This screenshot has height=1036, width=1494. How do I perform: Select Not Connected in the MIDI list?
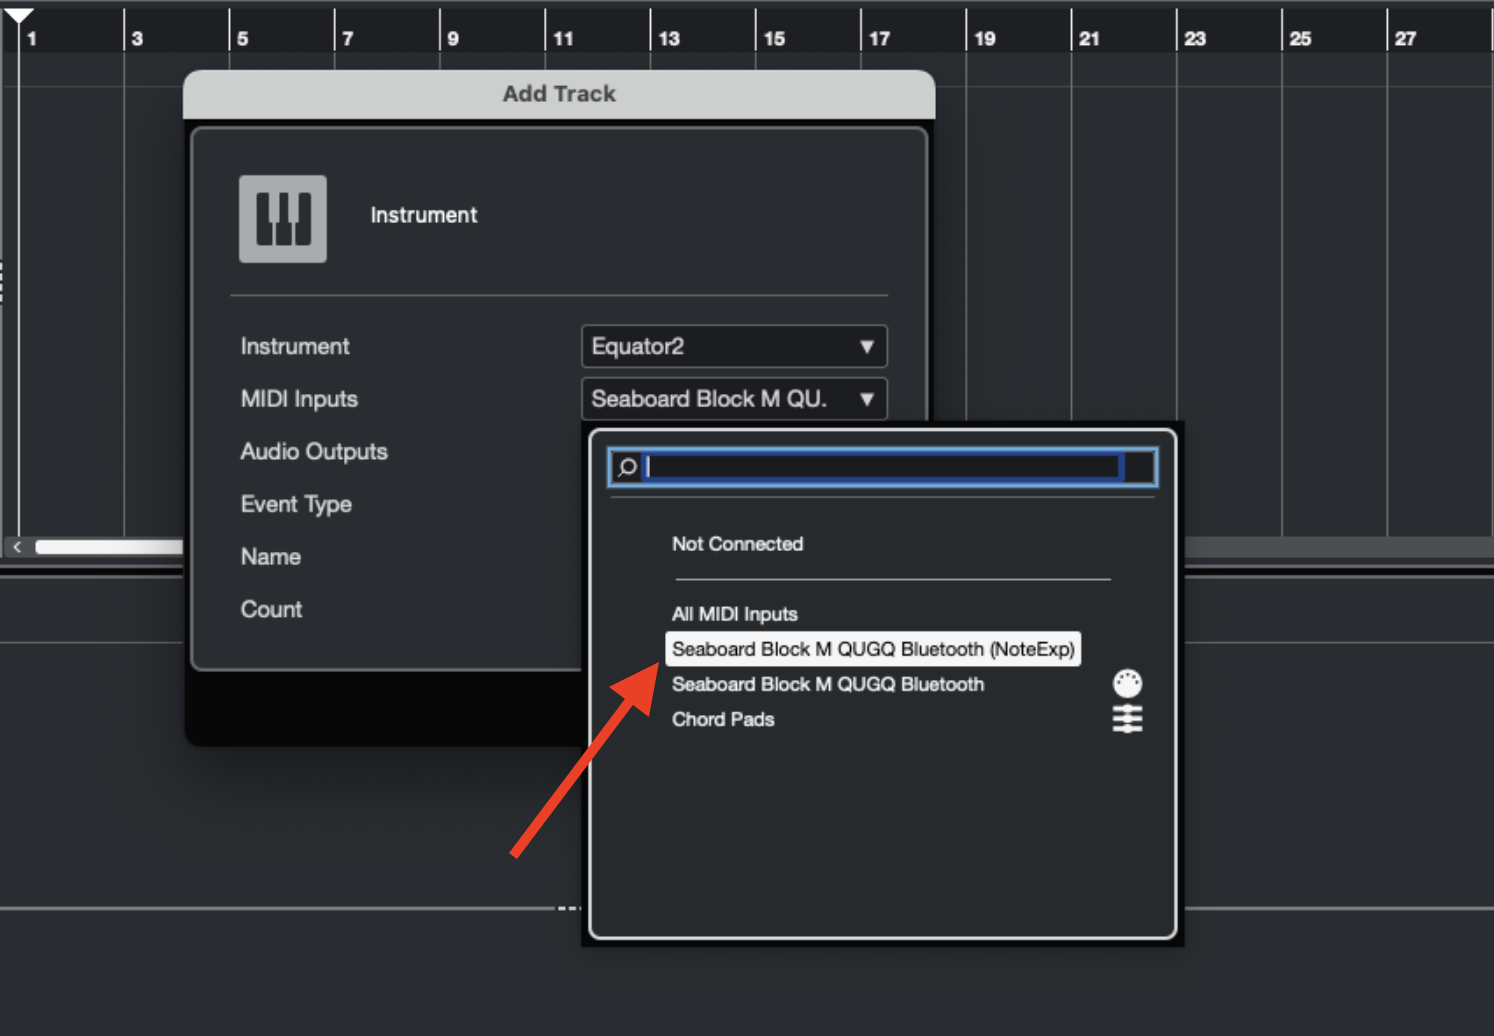pos(737,544)
